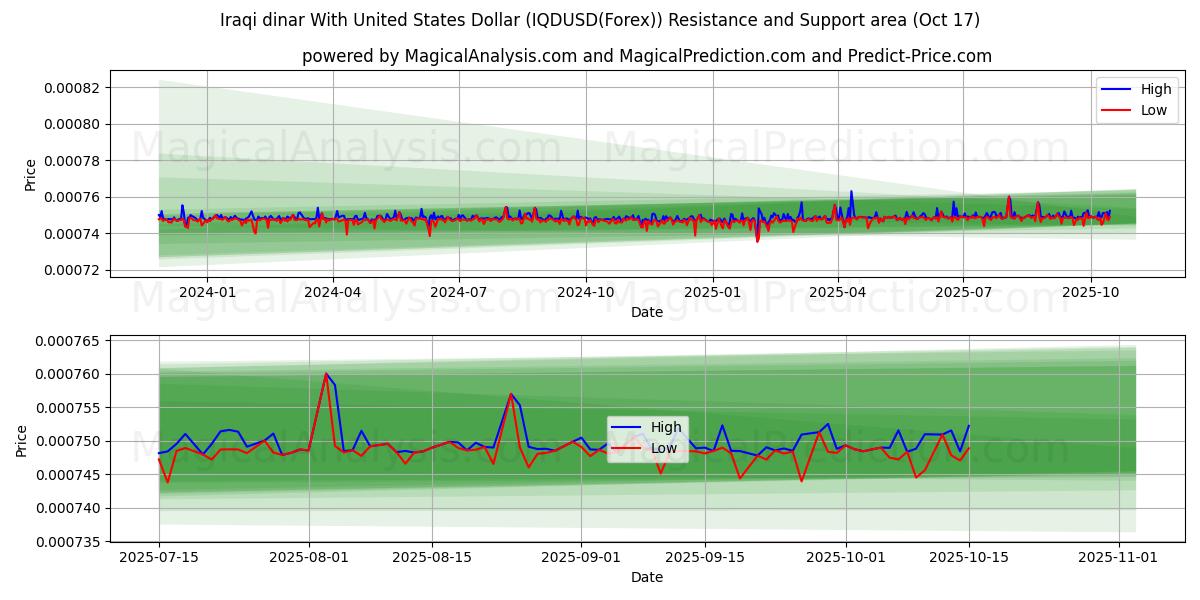Viewport: 1200px width, 600px height.
Task: Click the red Low line swatch in lower legend
Action: click(x=626, y=448)
